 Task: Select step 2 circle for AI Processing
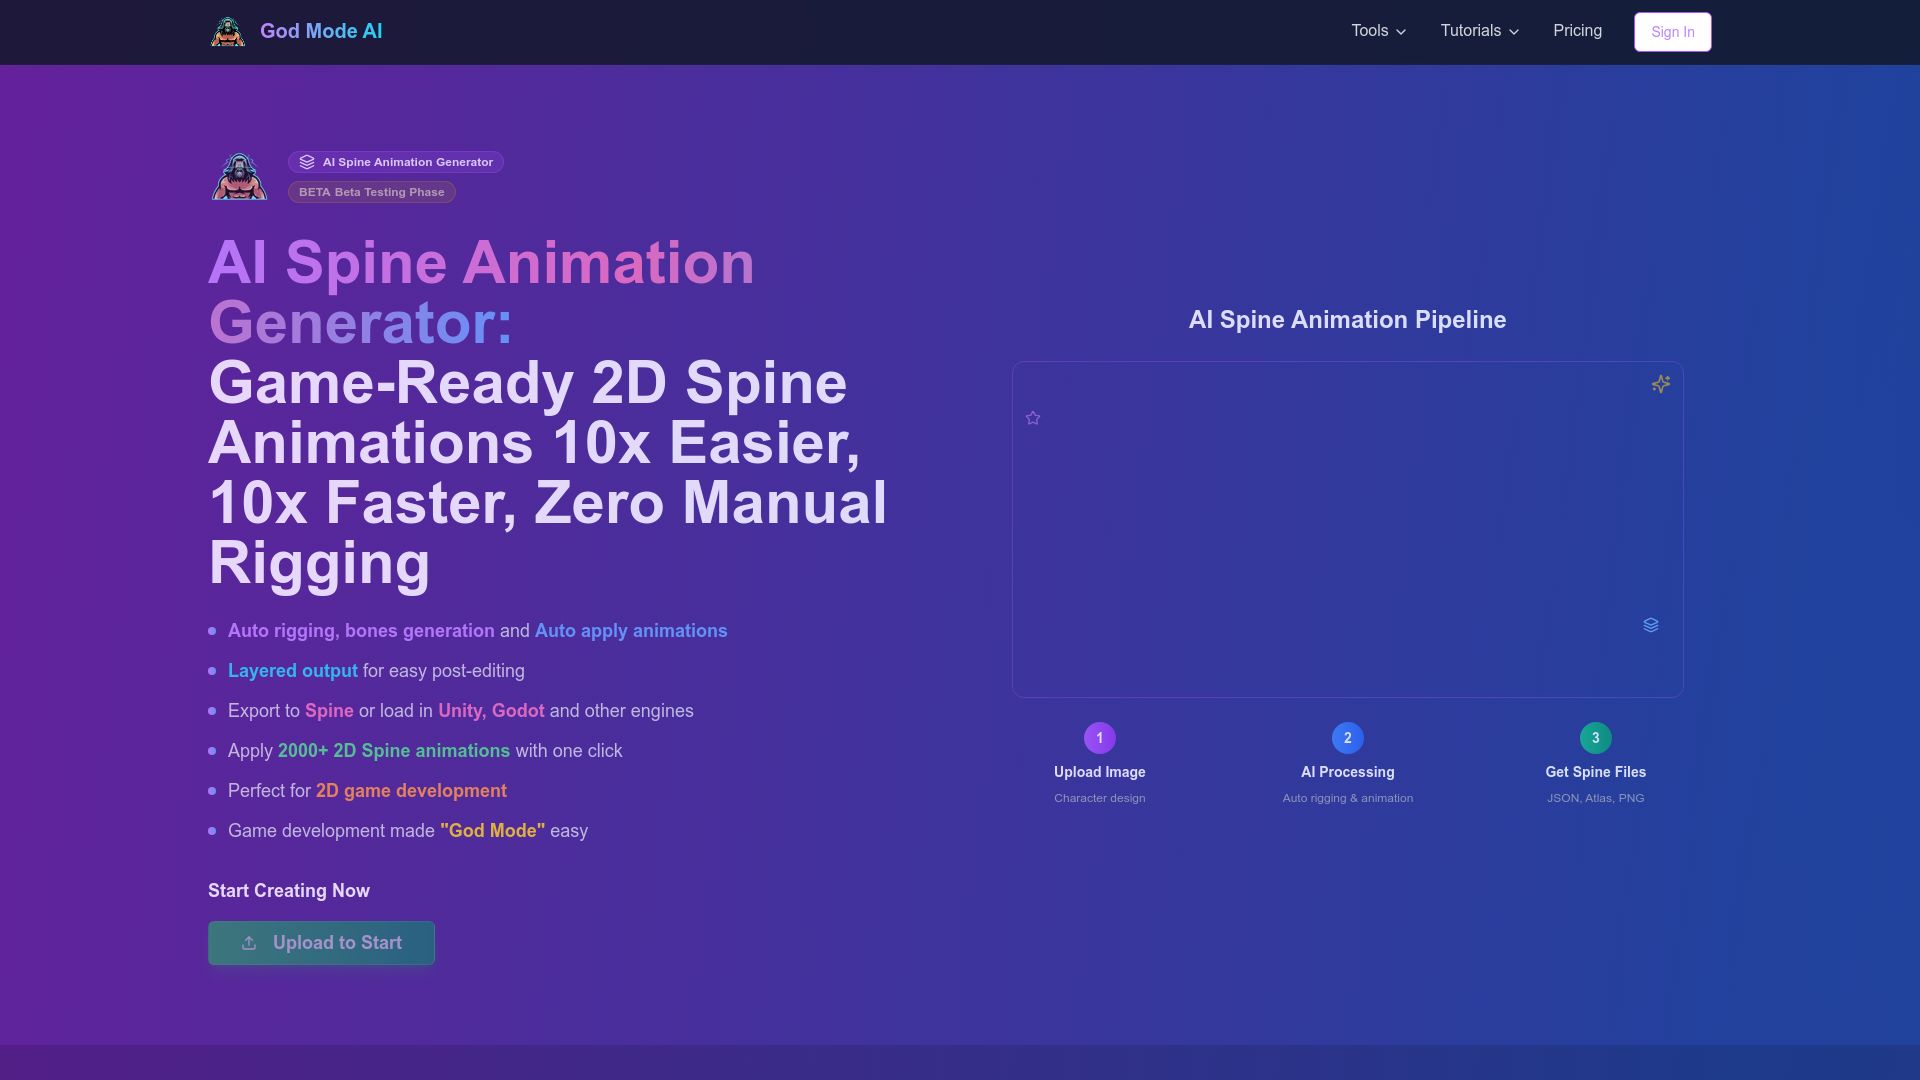tap(1348, 738)
